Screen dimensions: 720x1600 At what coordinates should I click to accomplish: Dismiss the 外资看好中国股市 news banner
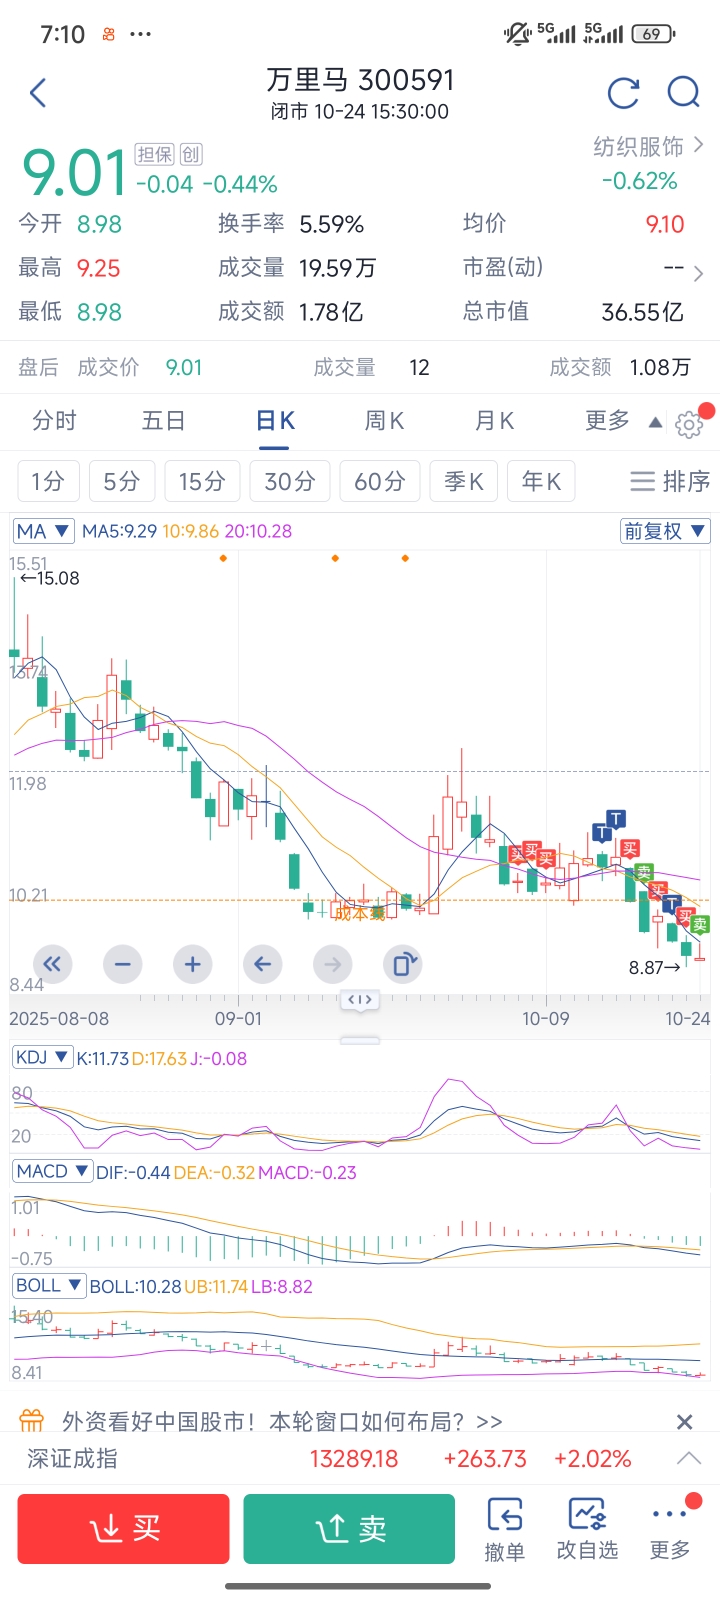685,1421
